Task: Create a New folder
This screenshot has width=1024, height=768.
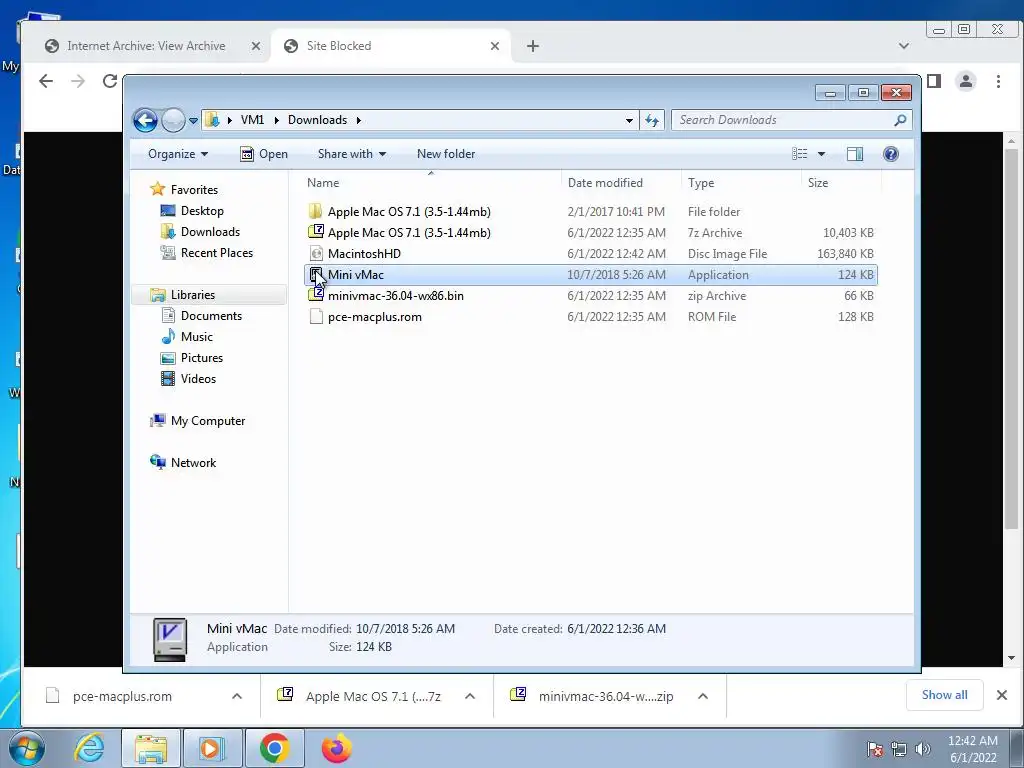Action: coord(446,154)
